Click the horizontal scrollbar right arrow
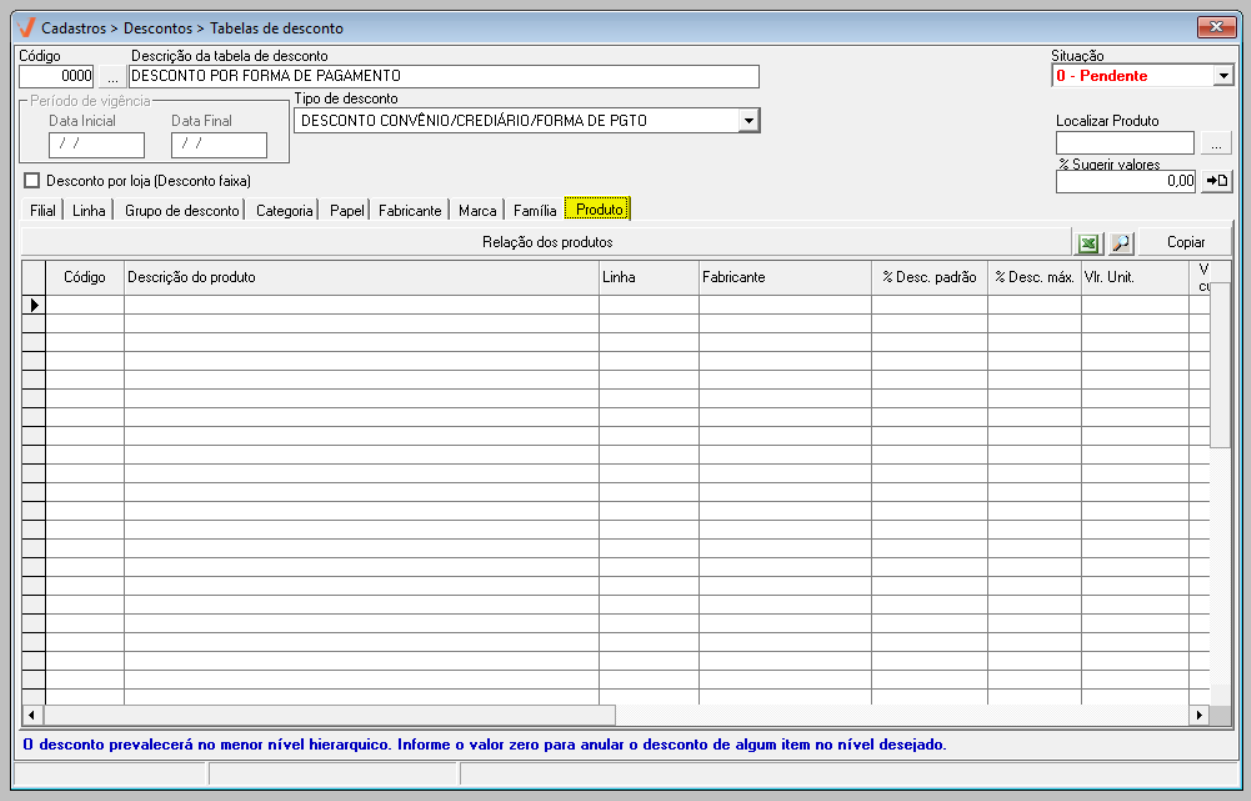This screenshot has height=801, width=1251. [1198, 715]
